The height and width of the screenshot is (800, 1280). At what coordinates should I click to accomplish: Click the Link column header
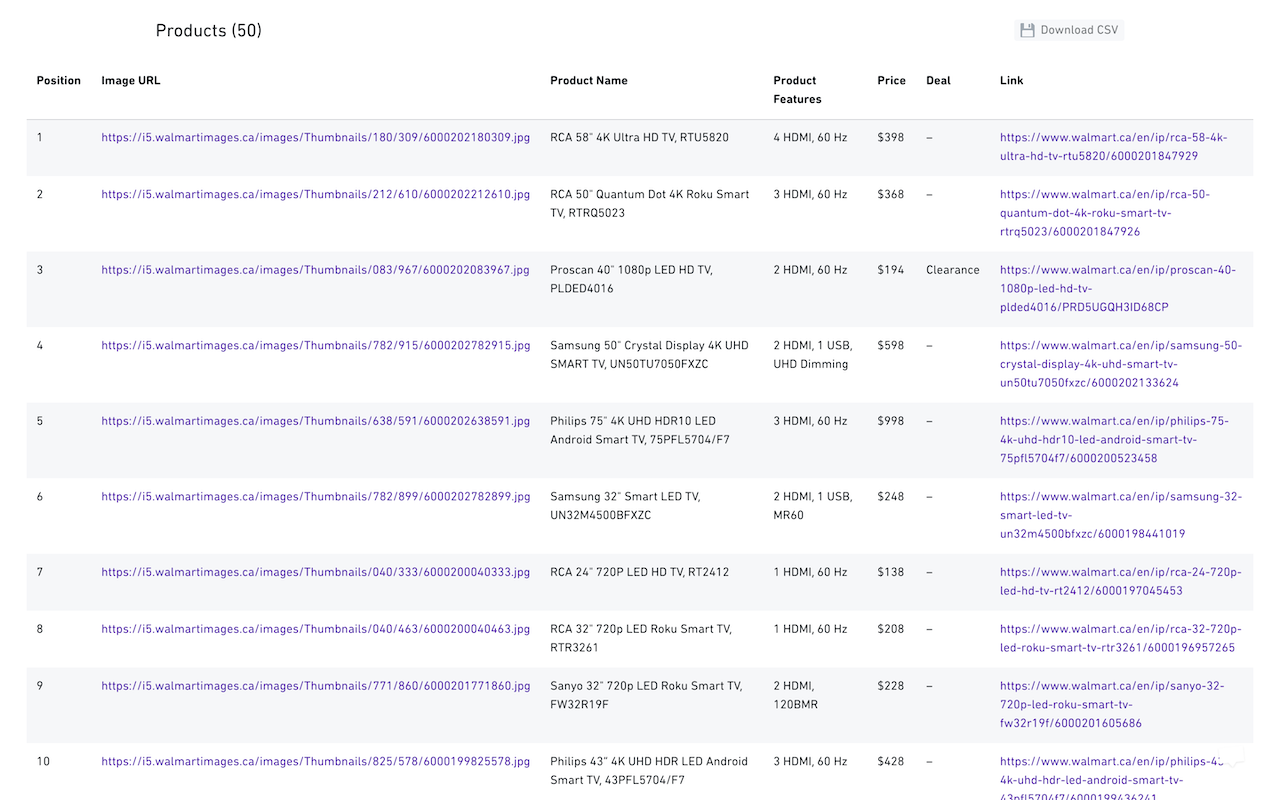click(x=1011, y=81)
